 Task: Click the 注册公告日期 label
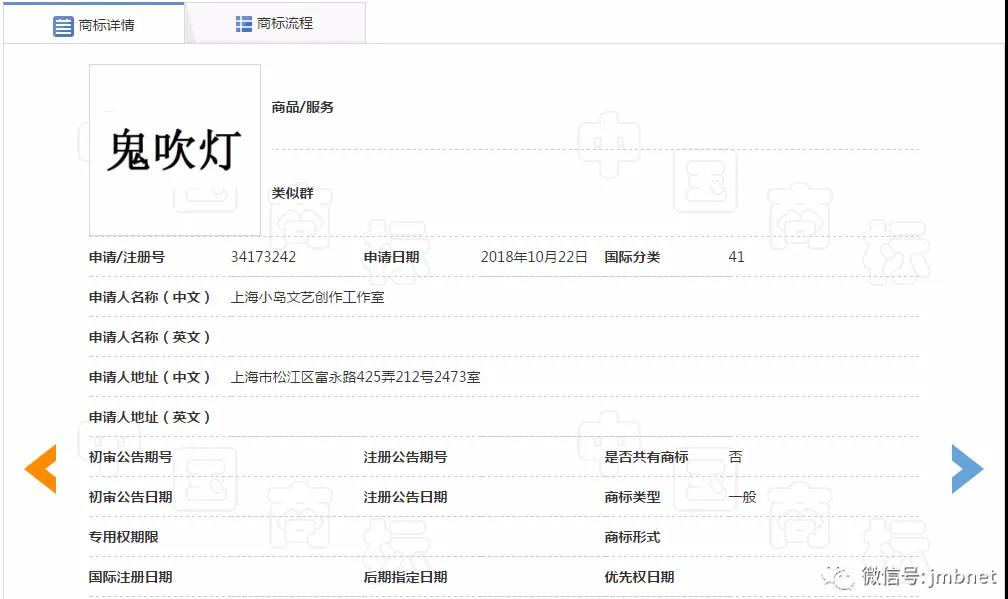coord(406,497)
